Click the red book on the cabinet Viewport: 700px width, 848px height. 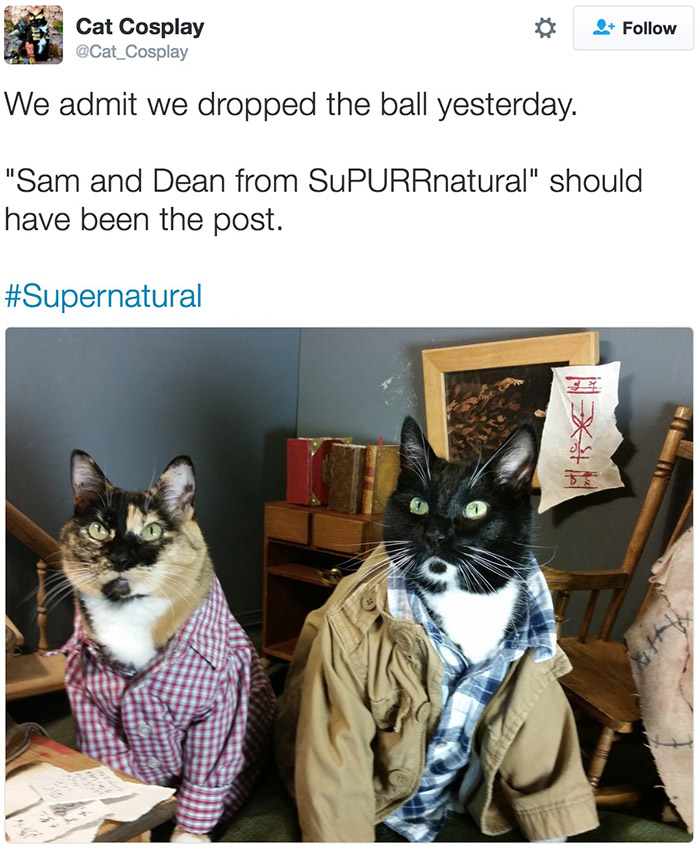[x=308, y=471]
